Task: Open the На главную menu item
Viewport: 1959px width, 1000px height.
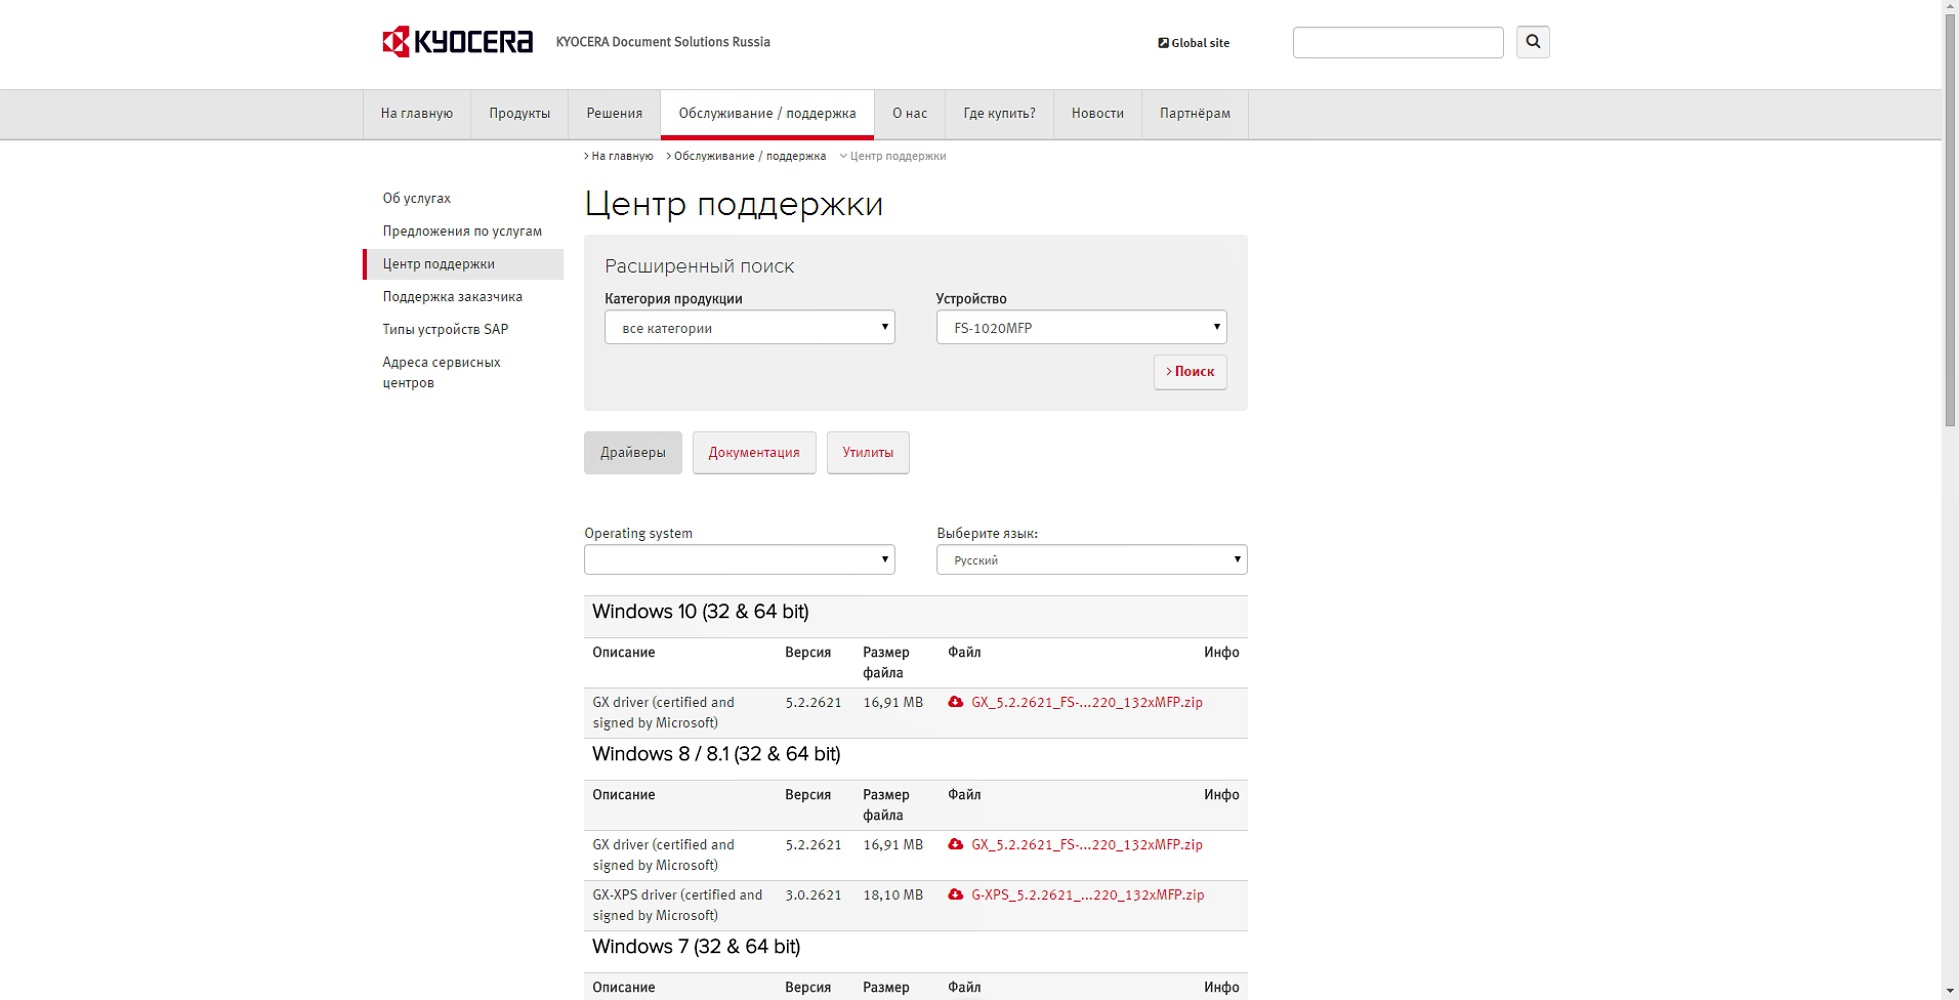Action: [x=417, y=114]
